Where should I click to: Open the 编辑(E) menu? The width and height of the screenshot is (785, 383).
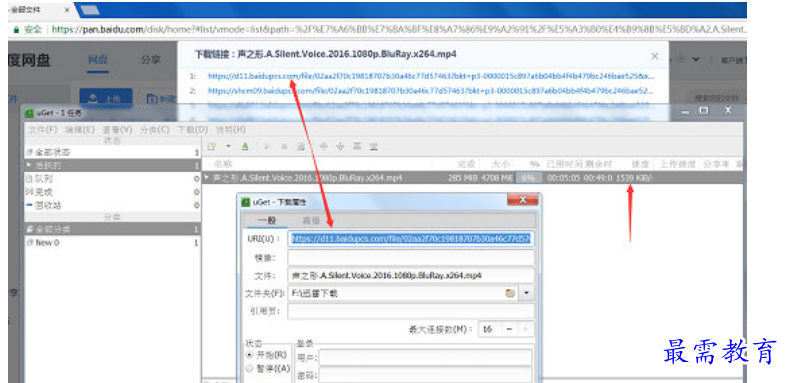tap(80, 129)
